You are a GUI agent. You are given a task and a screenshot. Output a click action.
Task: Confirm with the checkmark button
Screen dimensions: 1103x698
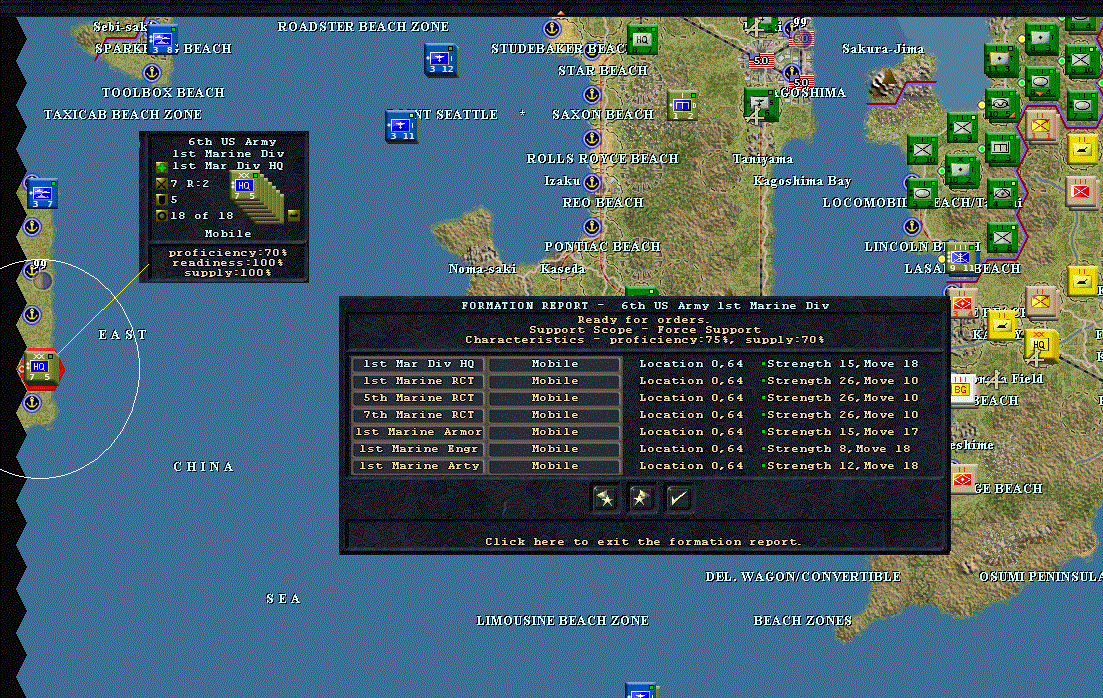point(678,499)
